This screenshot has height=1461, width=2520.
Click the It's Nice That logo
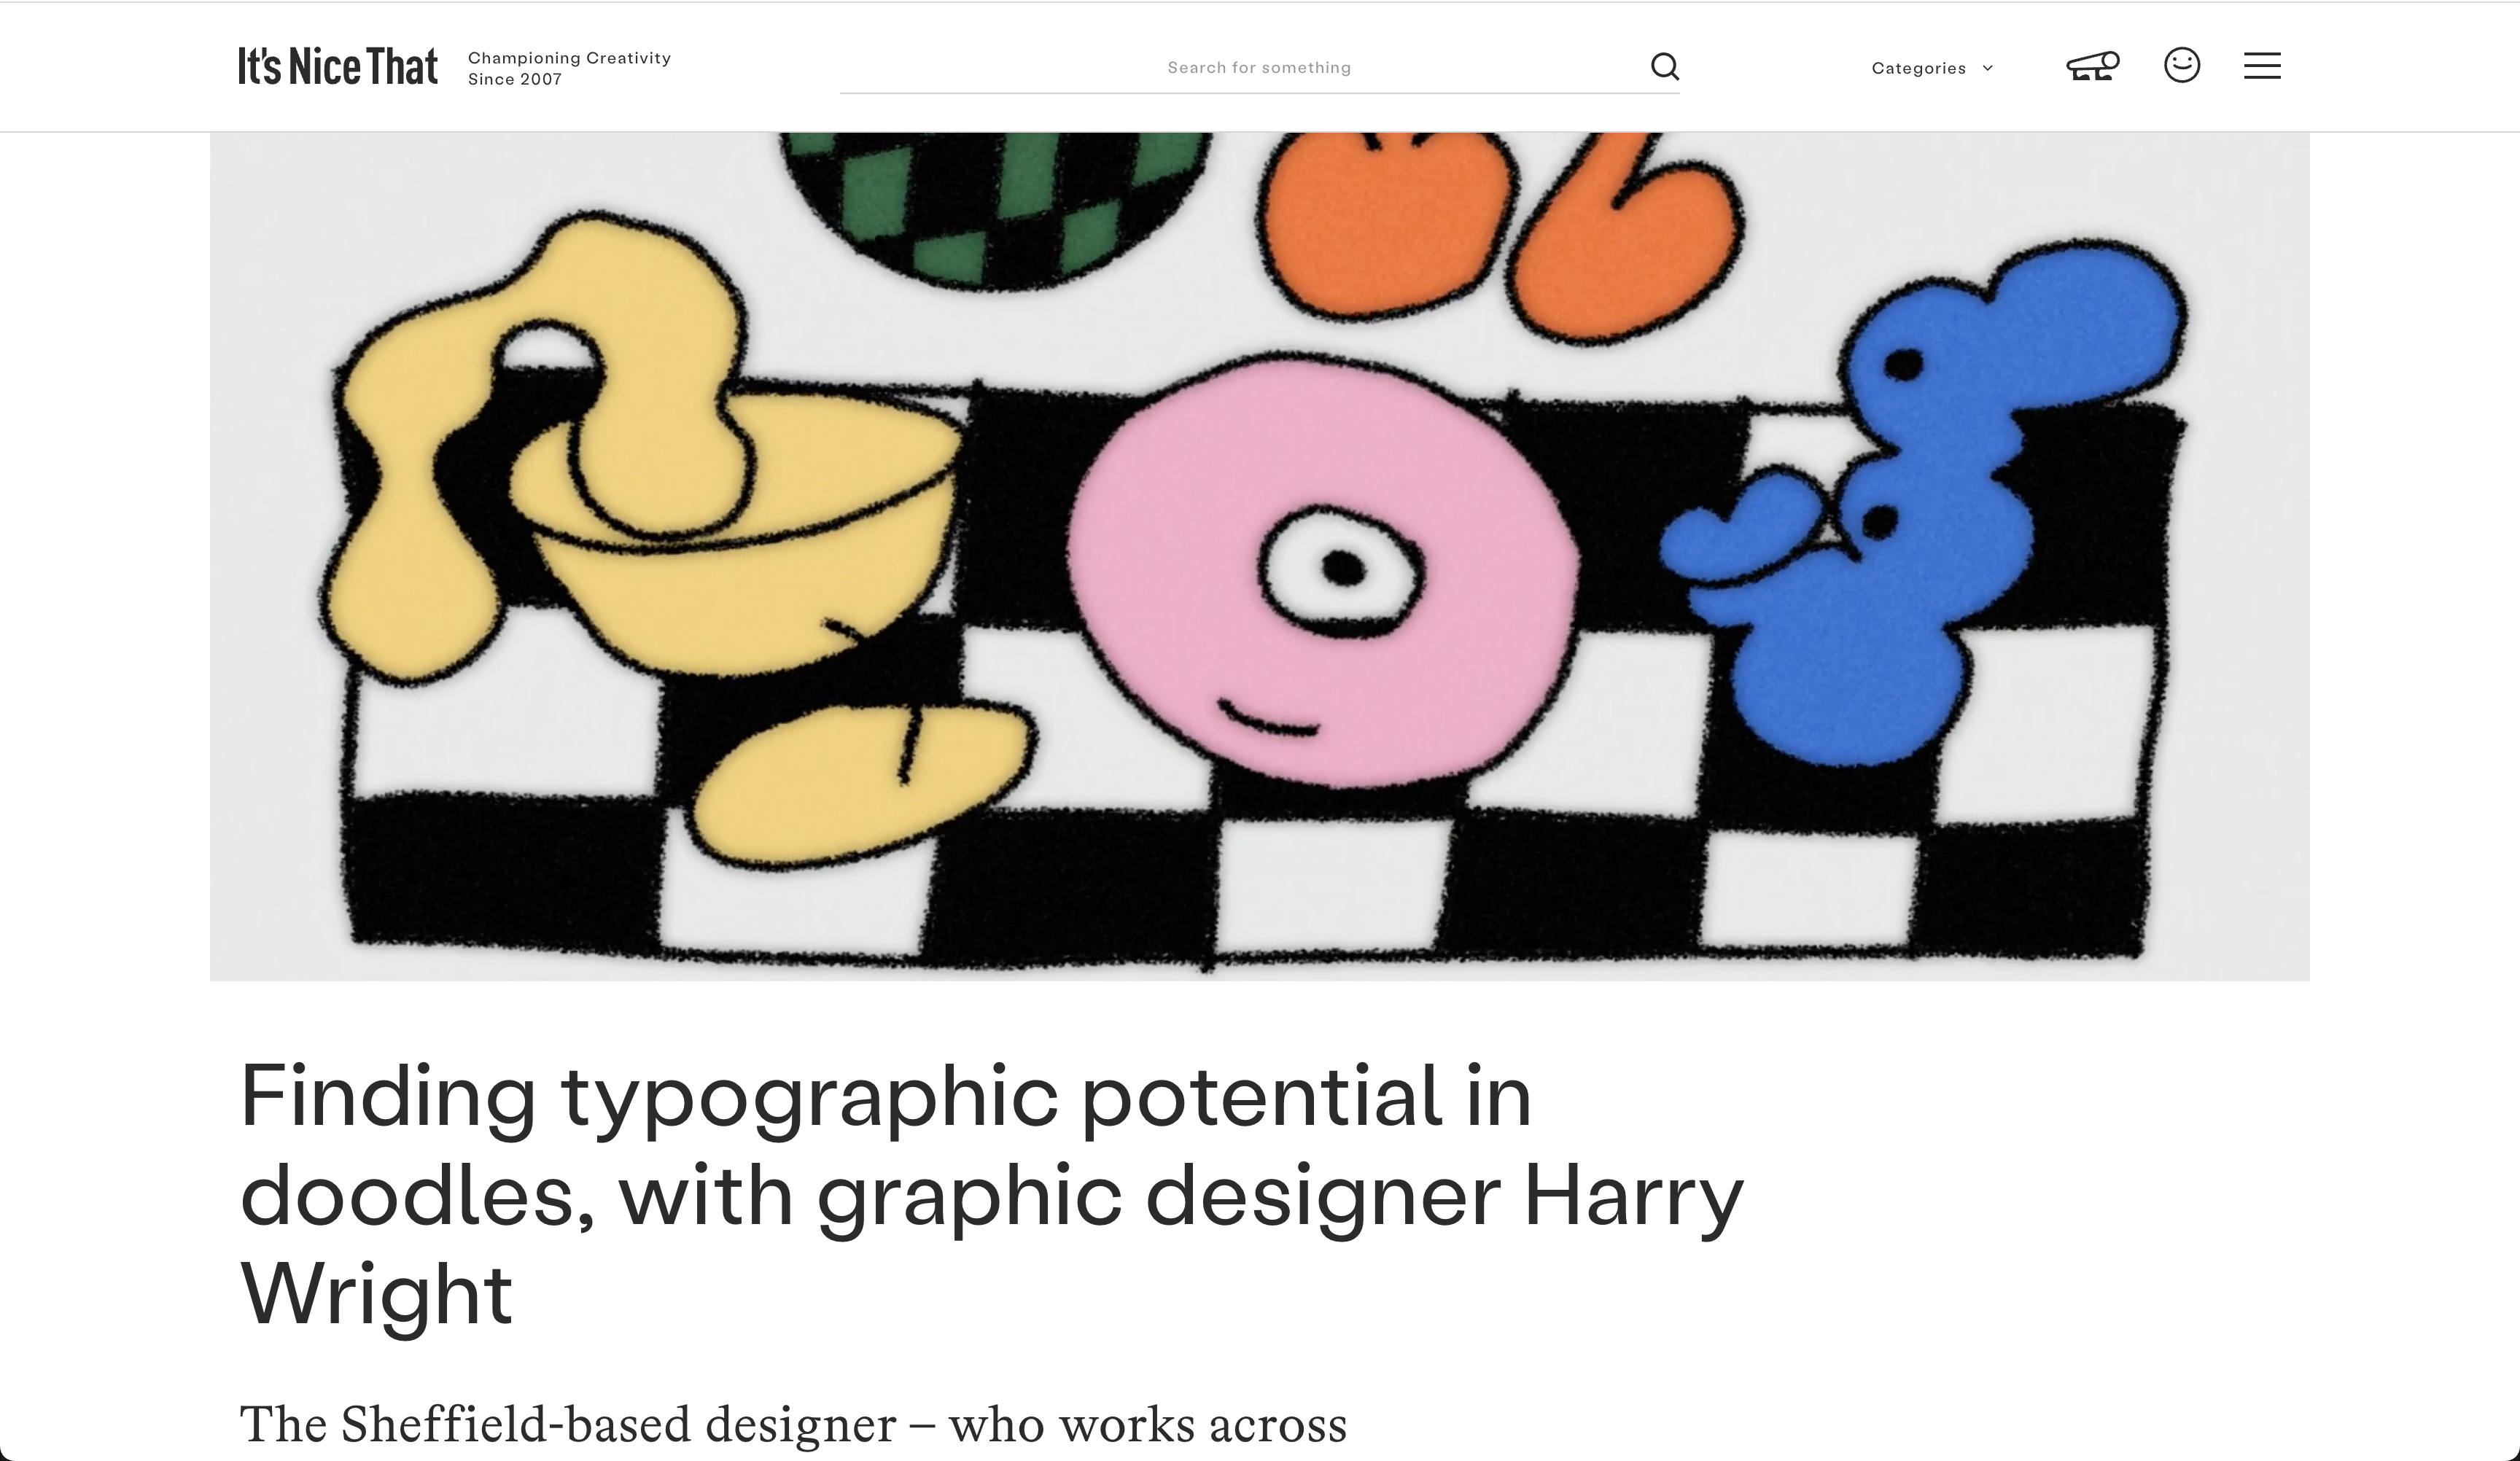(338, 67)
